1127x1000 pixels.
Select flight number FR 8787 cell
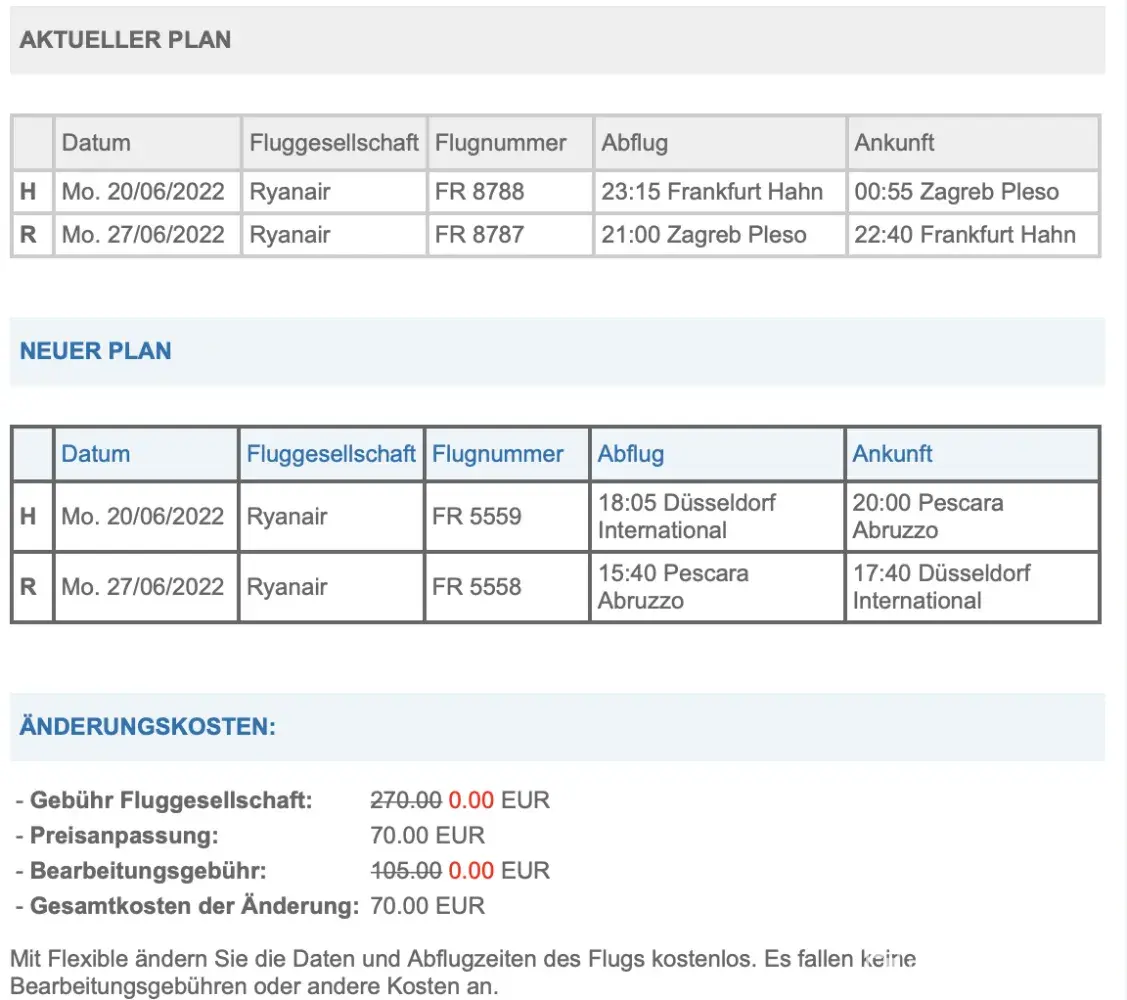(479, 235)
